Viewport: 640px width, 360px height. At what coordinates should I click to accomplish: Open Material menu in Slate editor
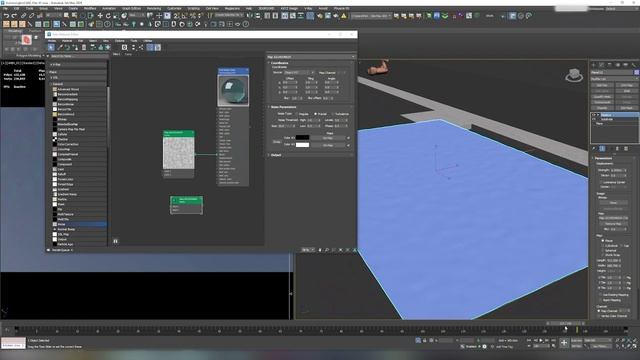pos(67,41)
